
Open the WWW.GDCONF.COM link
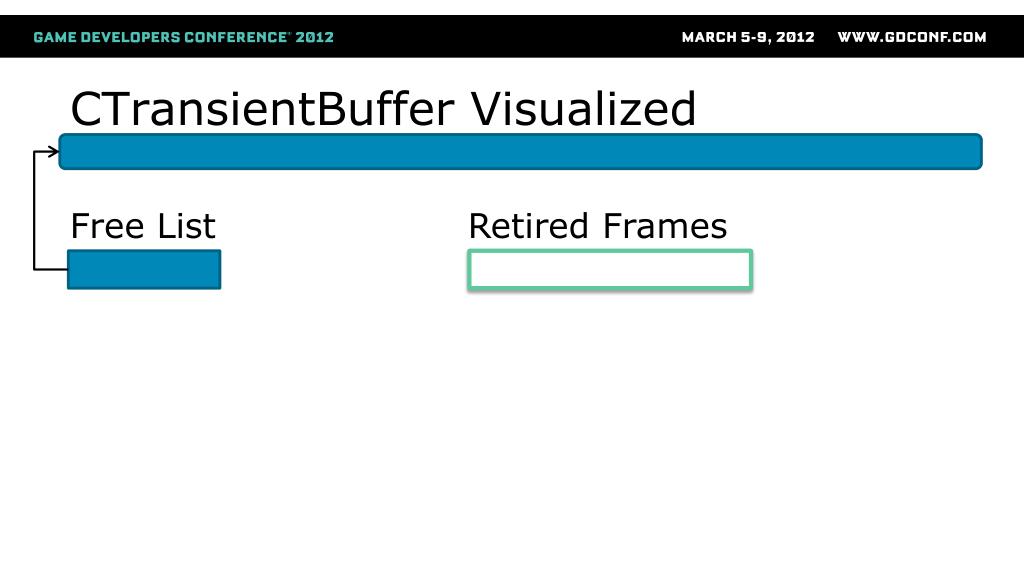(911, 37)
